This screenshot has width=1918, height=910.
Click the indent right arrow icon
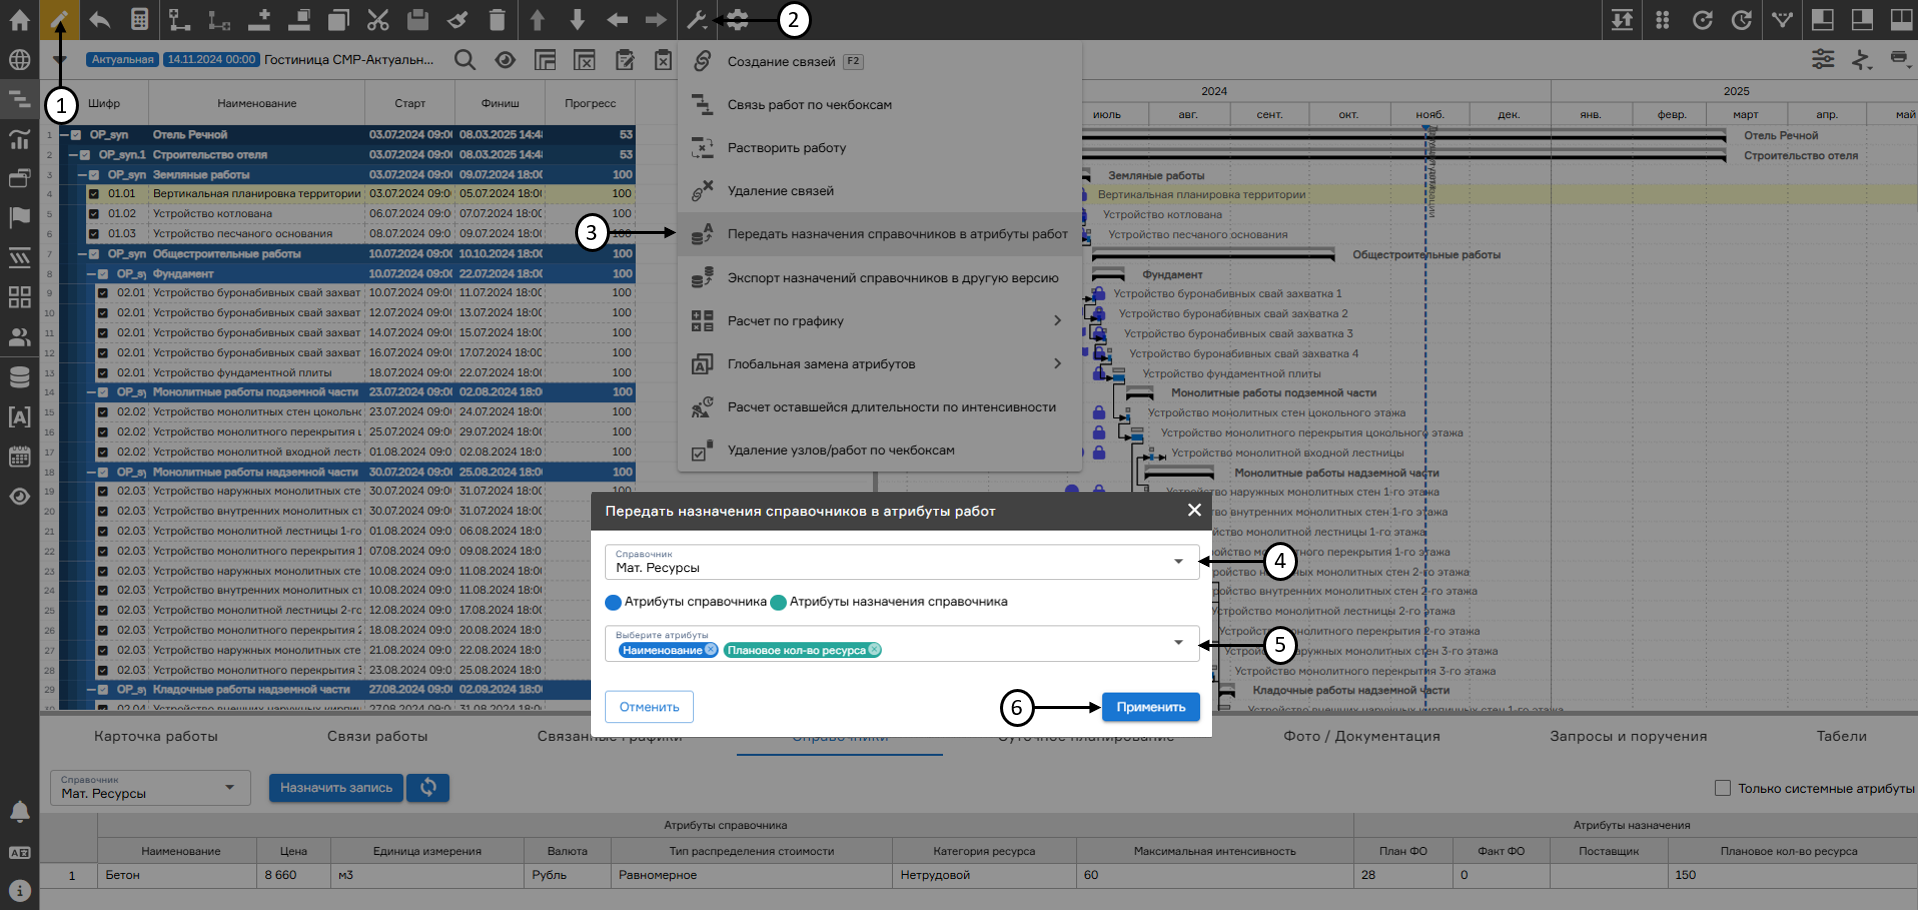[656, 20]
